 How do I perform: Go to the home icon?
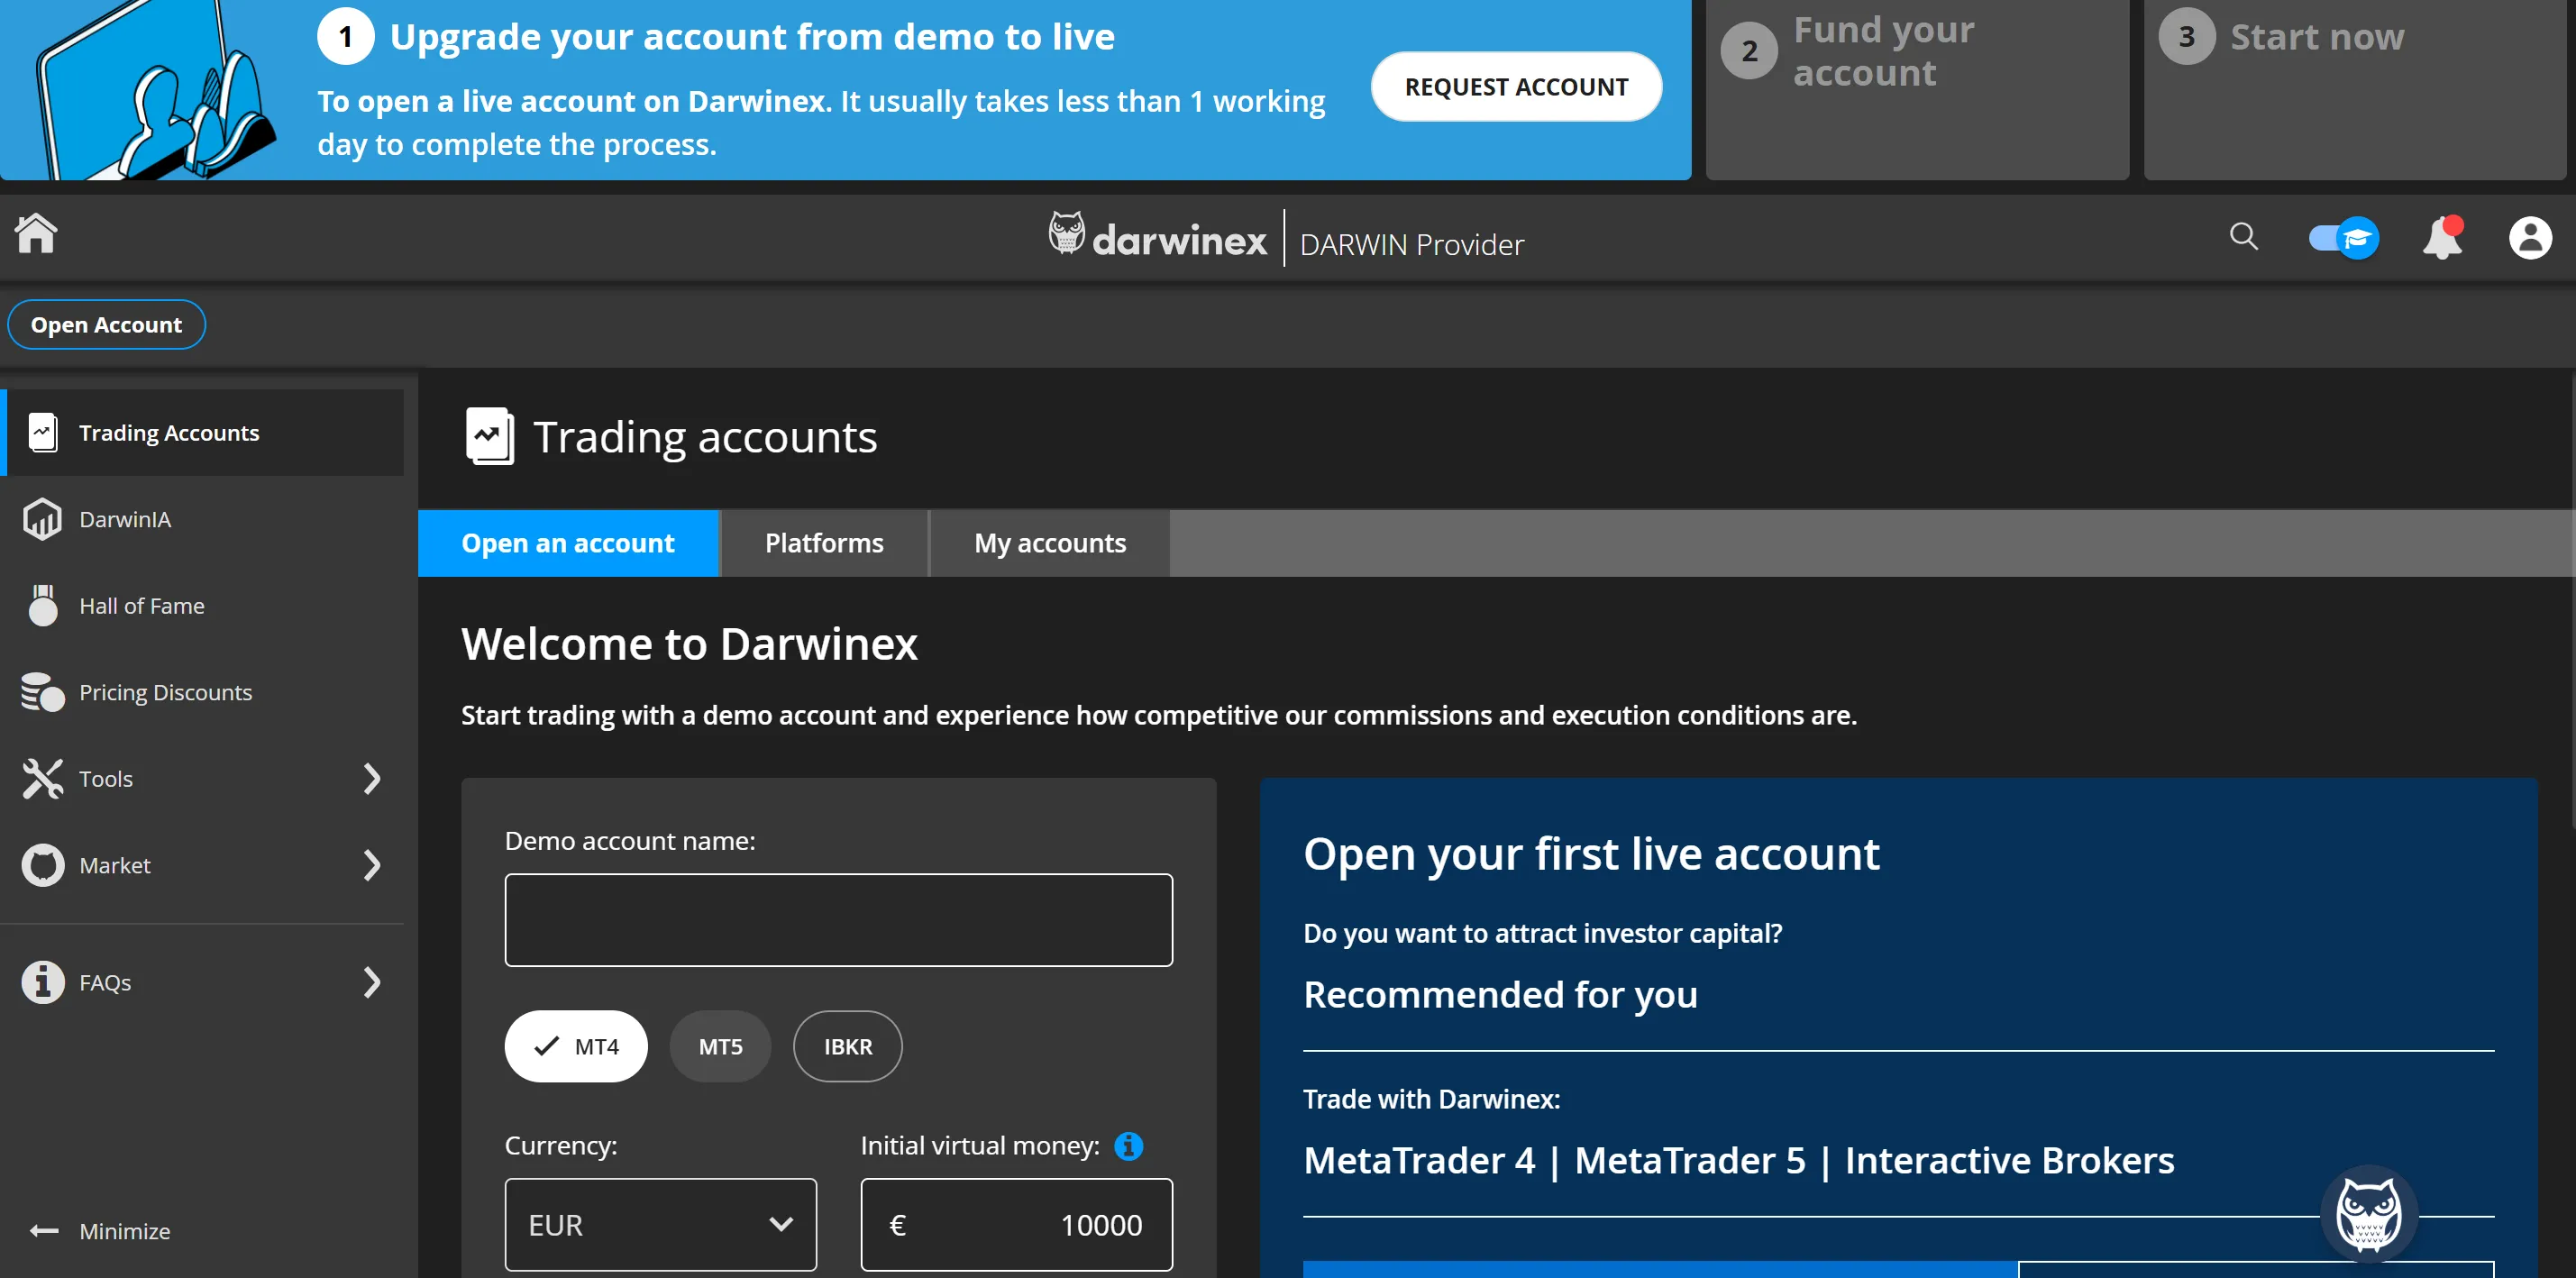coord(36,234)
